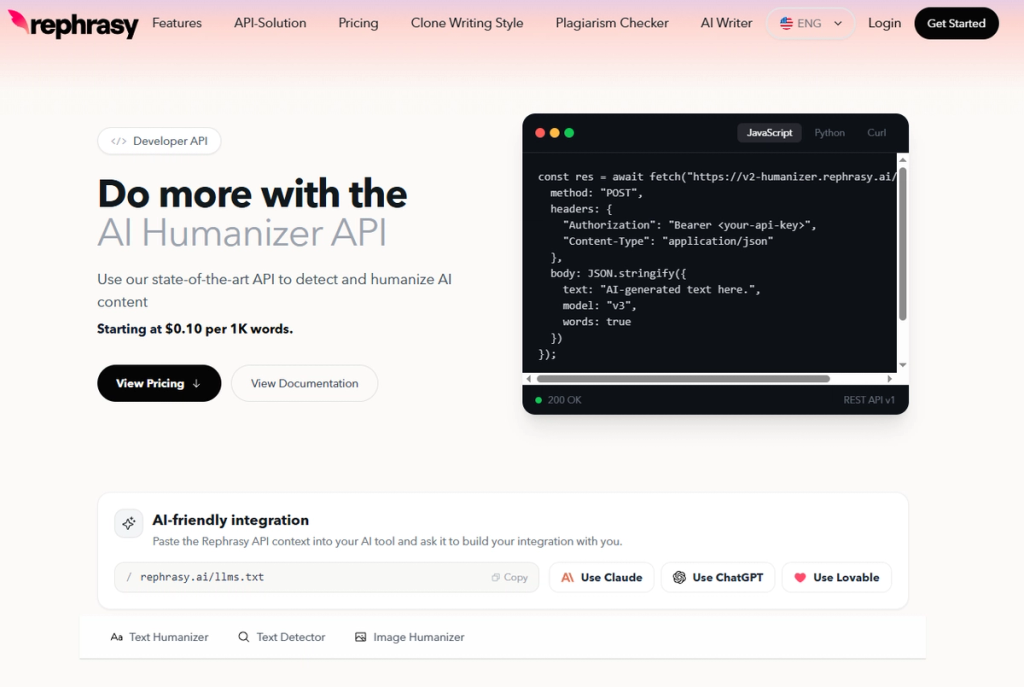Click the Claude logo icon
The image size is (1024, 687).
[568, 577]
